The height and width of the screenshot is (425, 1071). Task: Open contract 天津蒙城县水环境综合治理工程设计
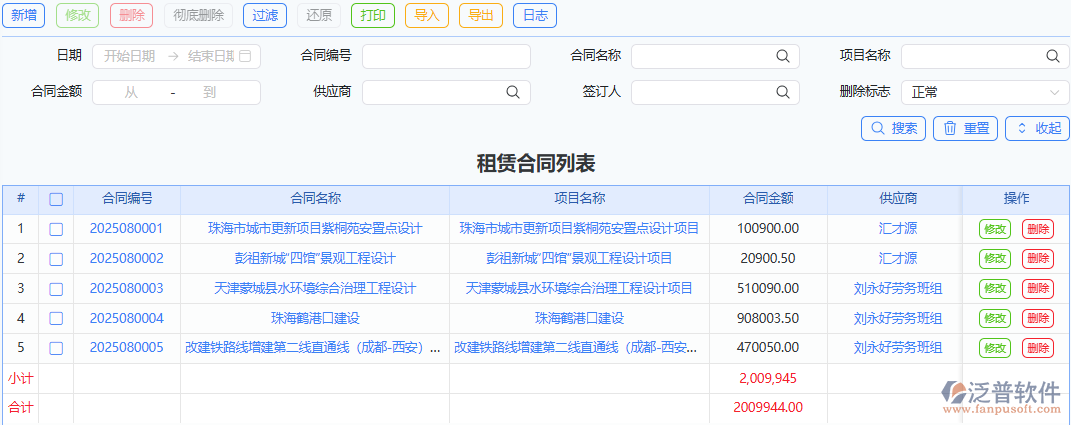(315, 289)
